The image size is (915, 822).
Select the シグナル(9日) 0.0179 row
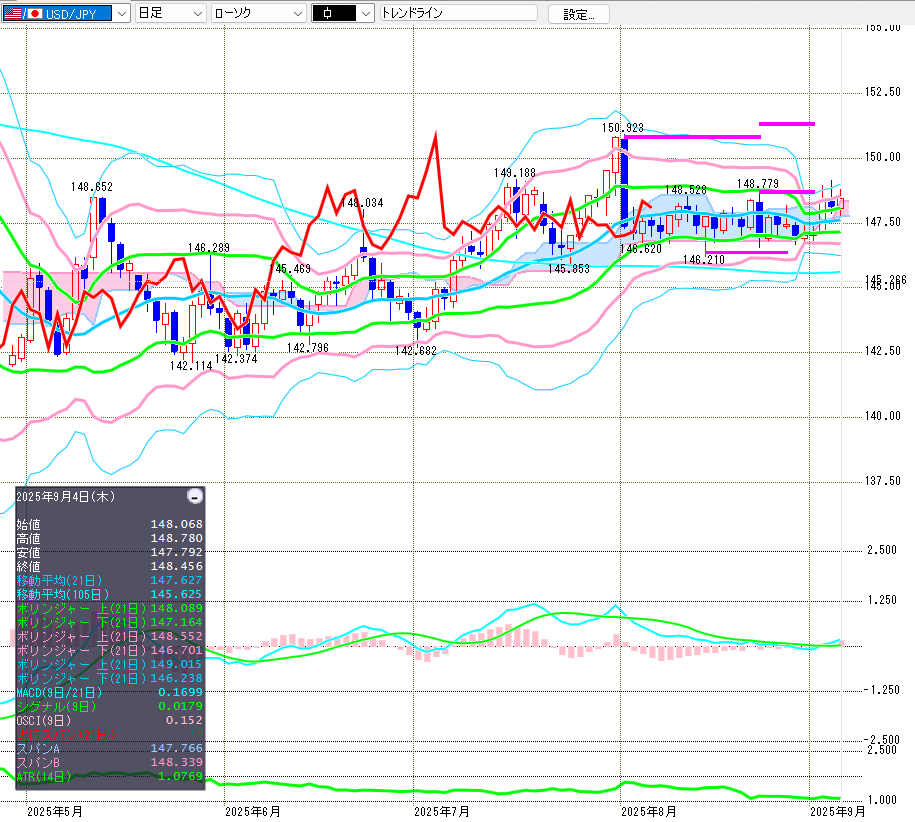(110, 706)
